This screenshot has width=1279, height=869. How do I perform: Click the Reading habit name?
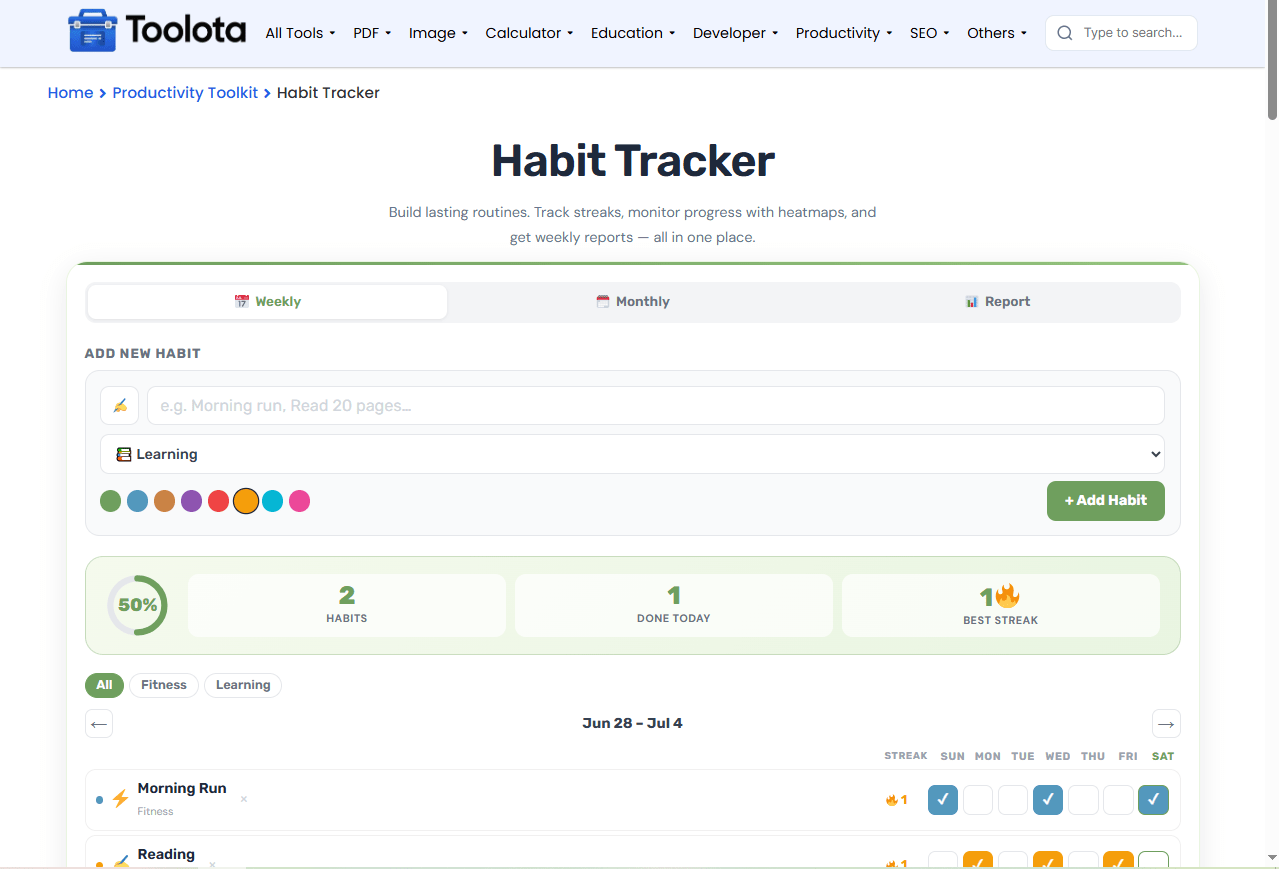166,854
